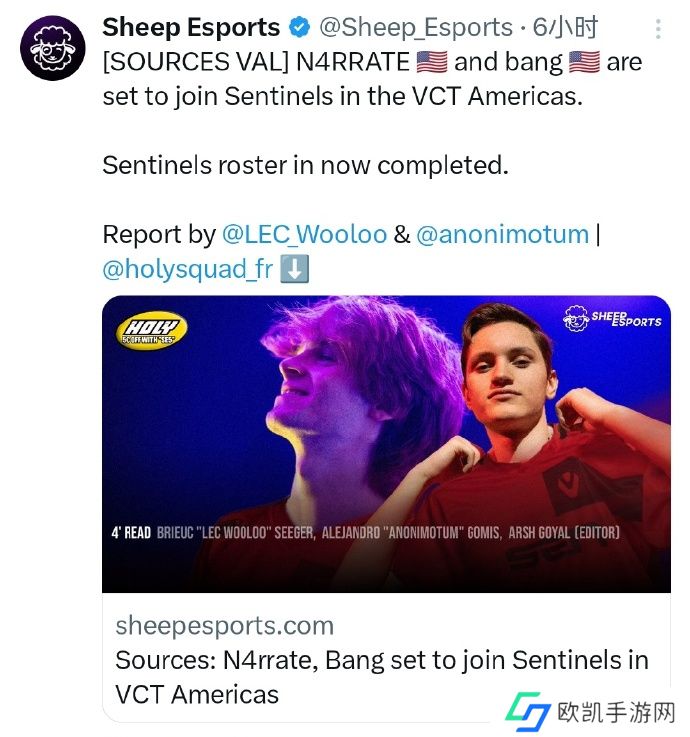Image resolution: width=690 pixels, height=737 pixels.
Task: Click the US flag after N4RRATE
Action: pos(430,62)
